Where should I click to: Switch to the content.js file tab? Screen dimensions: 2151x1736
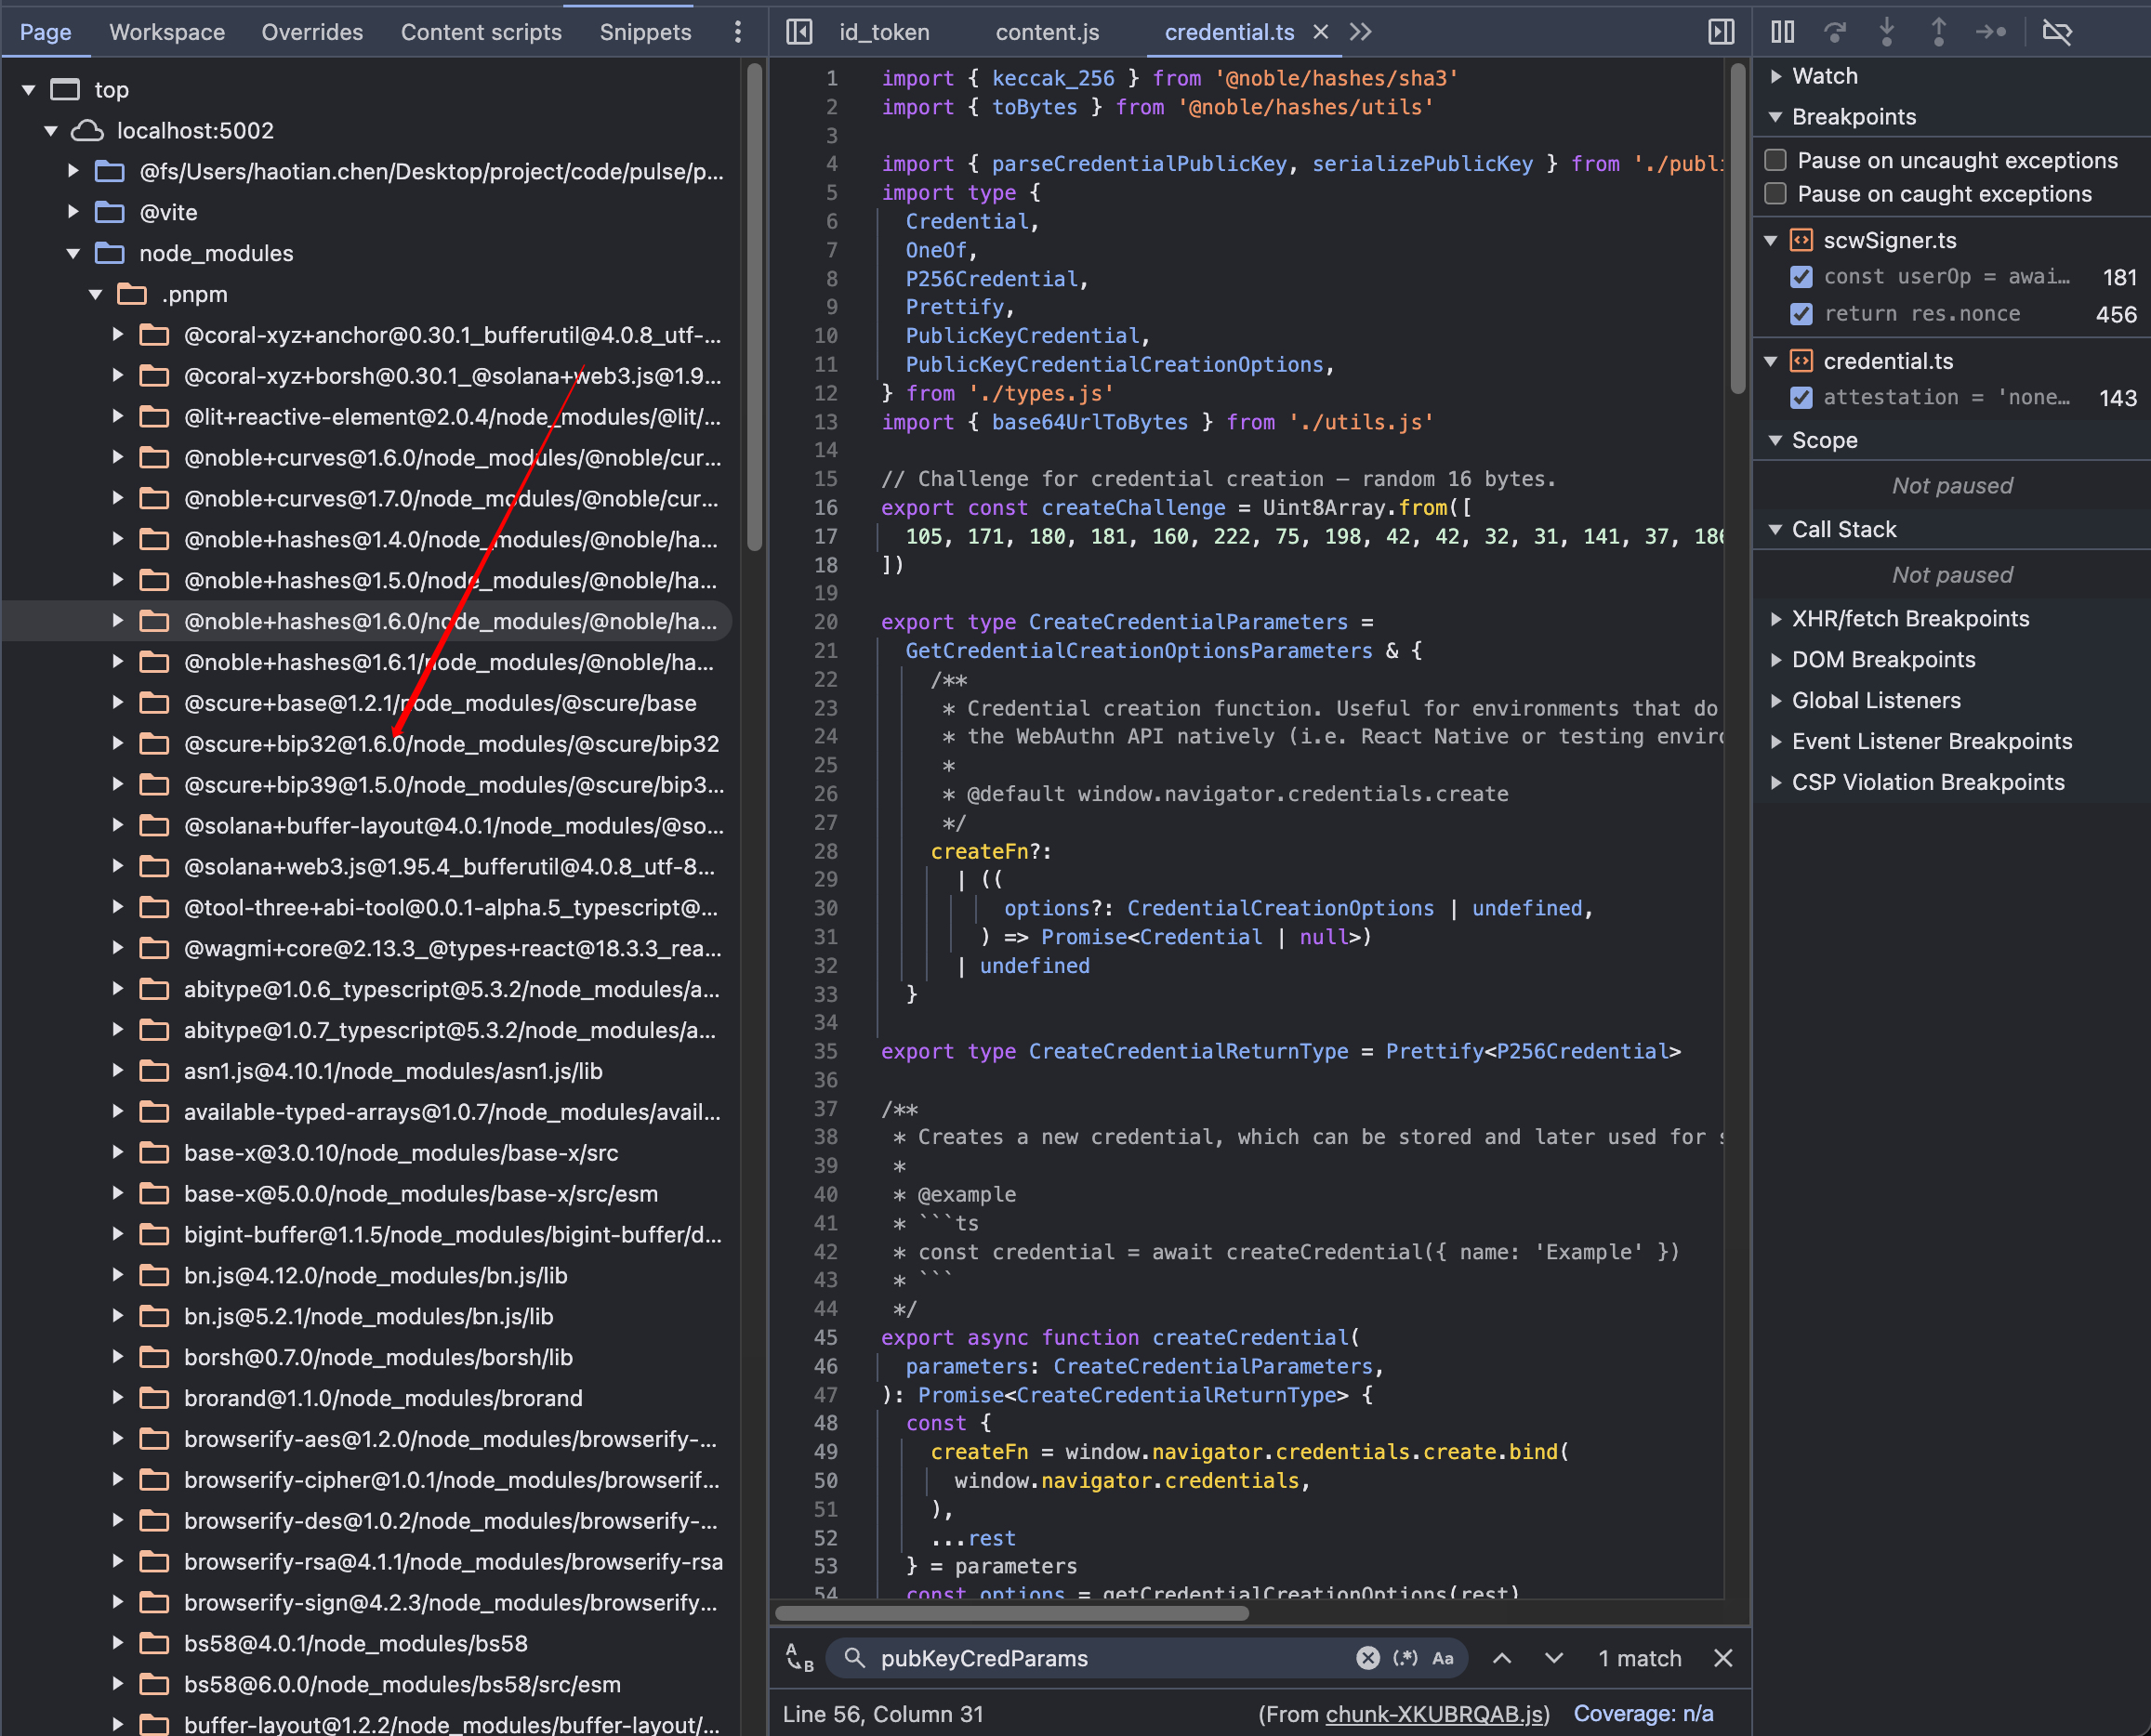point(1047,32)
